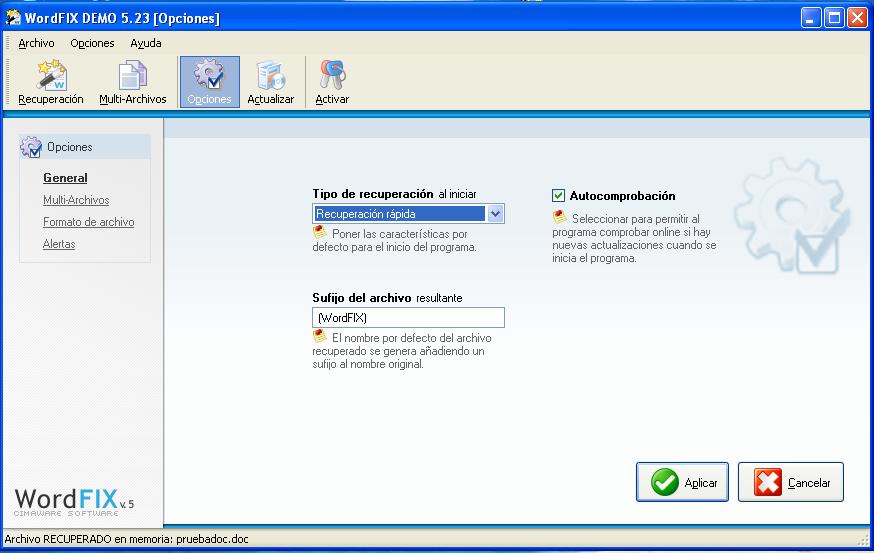Click the Aplicar button

[x=682, y=482]
